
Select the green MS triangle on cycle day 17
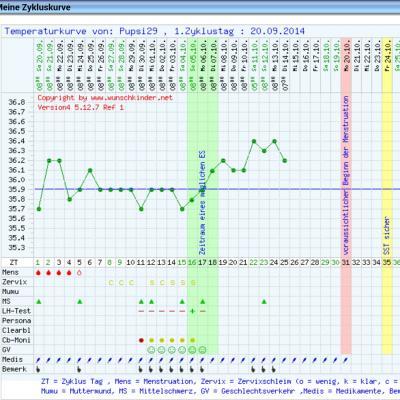tap(203, 301)
